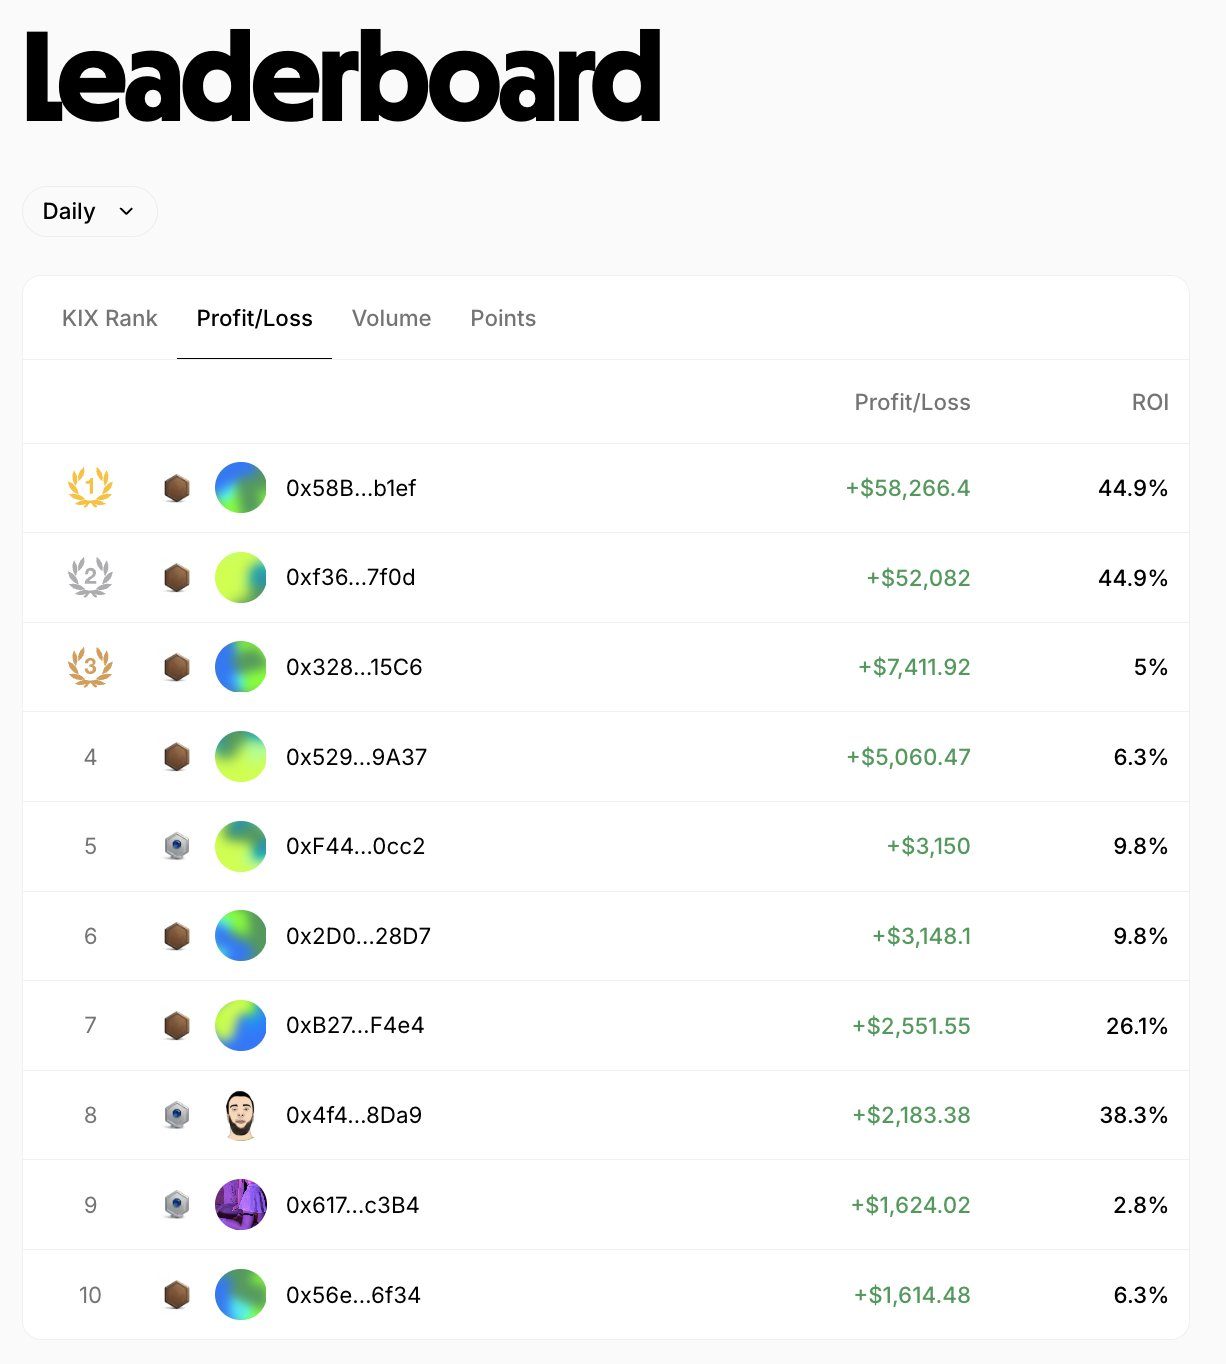Click bronze tier badge next to 0x58B...b1ef
Viewport: 1226px width, 1364px height.
pyautogui.click(x=177, y=488)
